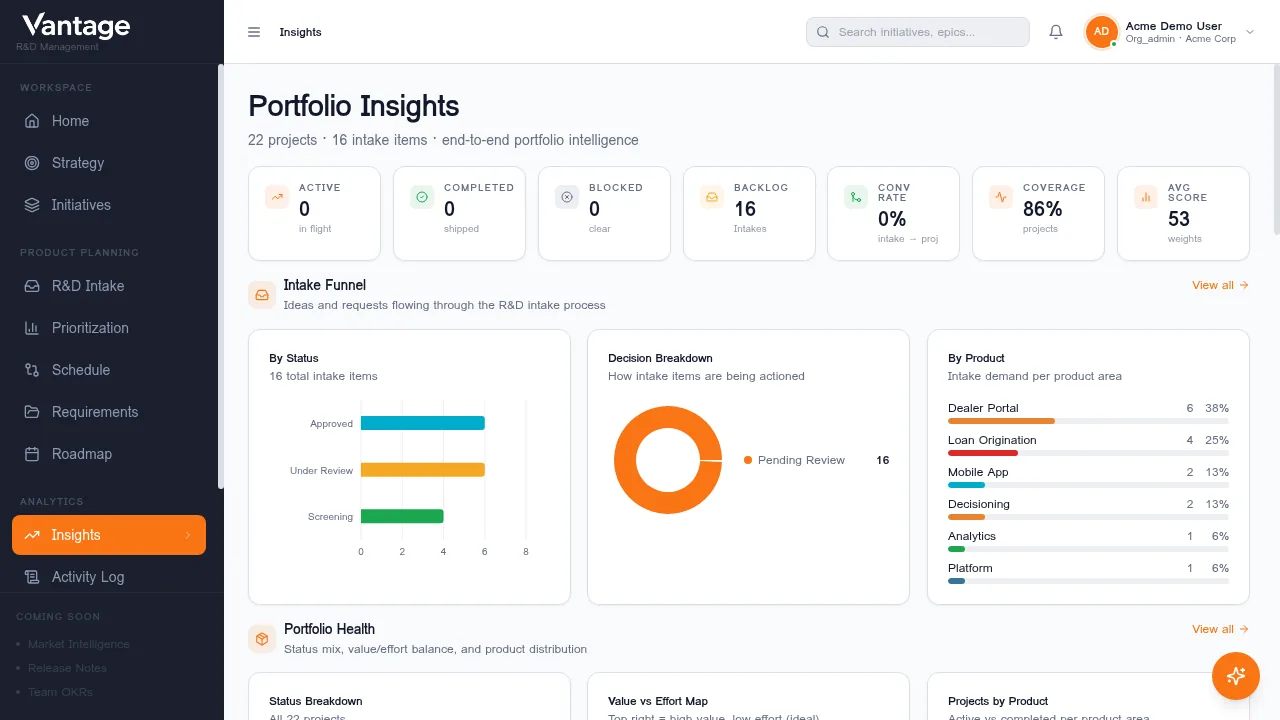Screen dimensions: 1280x720
Task: Click the Conv Rate card icon
Action: (x=856, y=197)
